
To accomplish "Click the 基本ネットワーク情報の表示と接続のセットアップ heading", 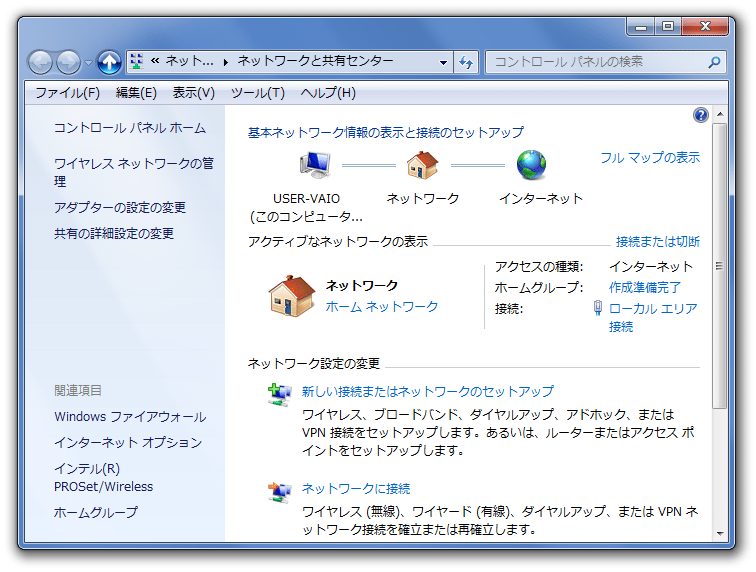I will point(386,132).
